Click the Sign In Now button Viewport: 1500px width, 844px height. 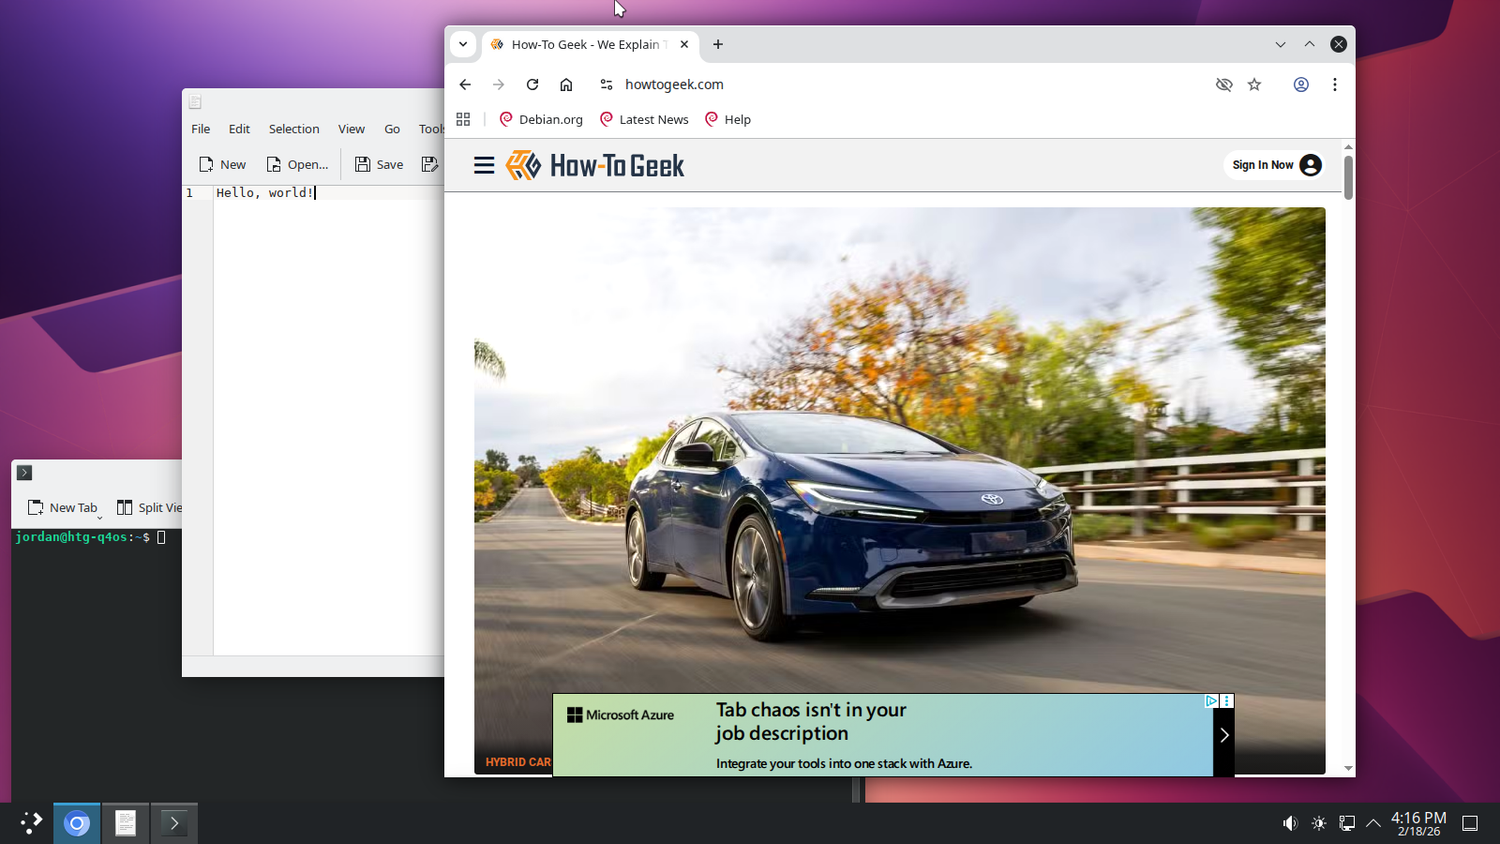1276,165
